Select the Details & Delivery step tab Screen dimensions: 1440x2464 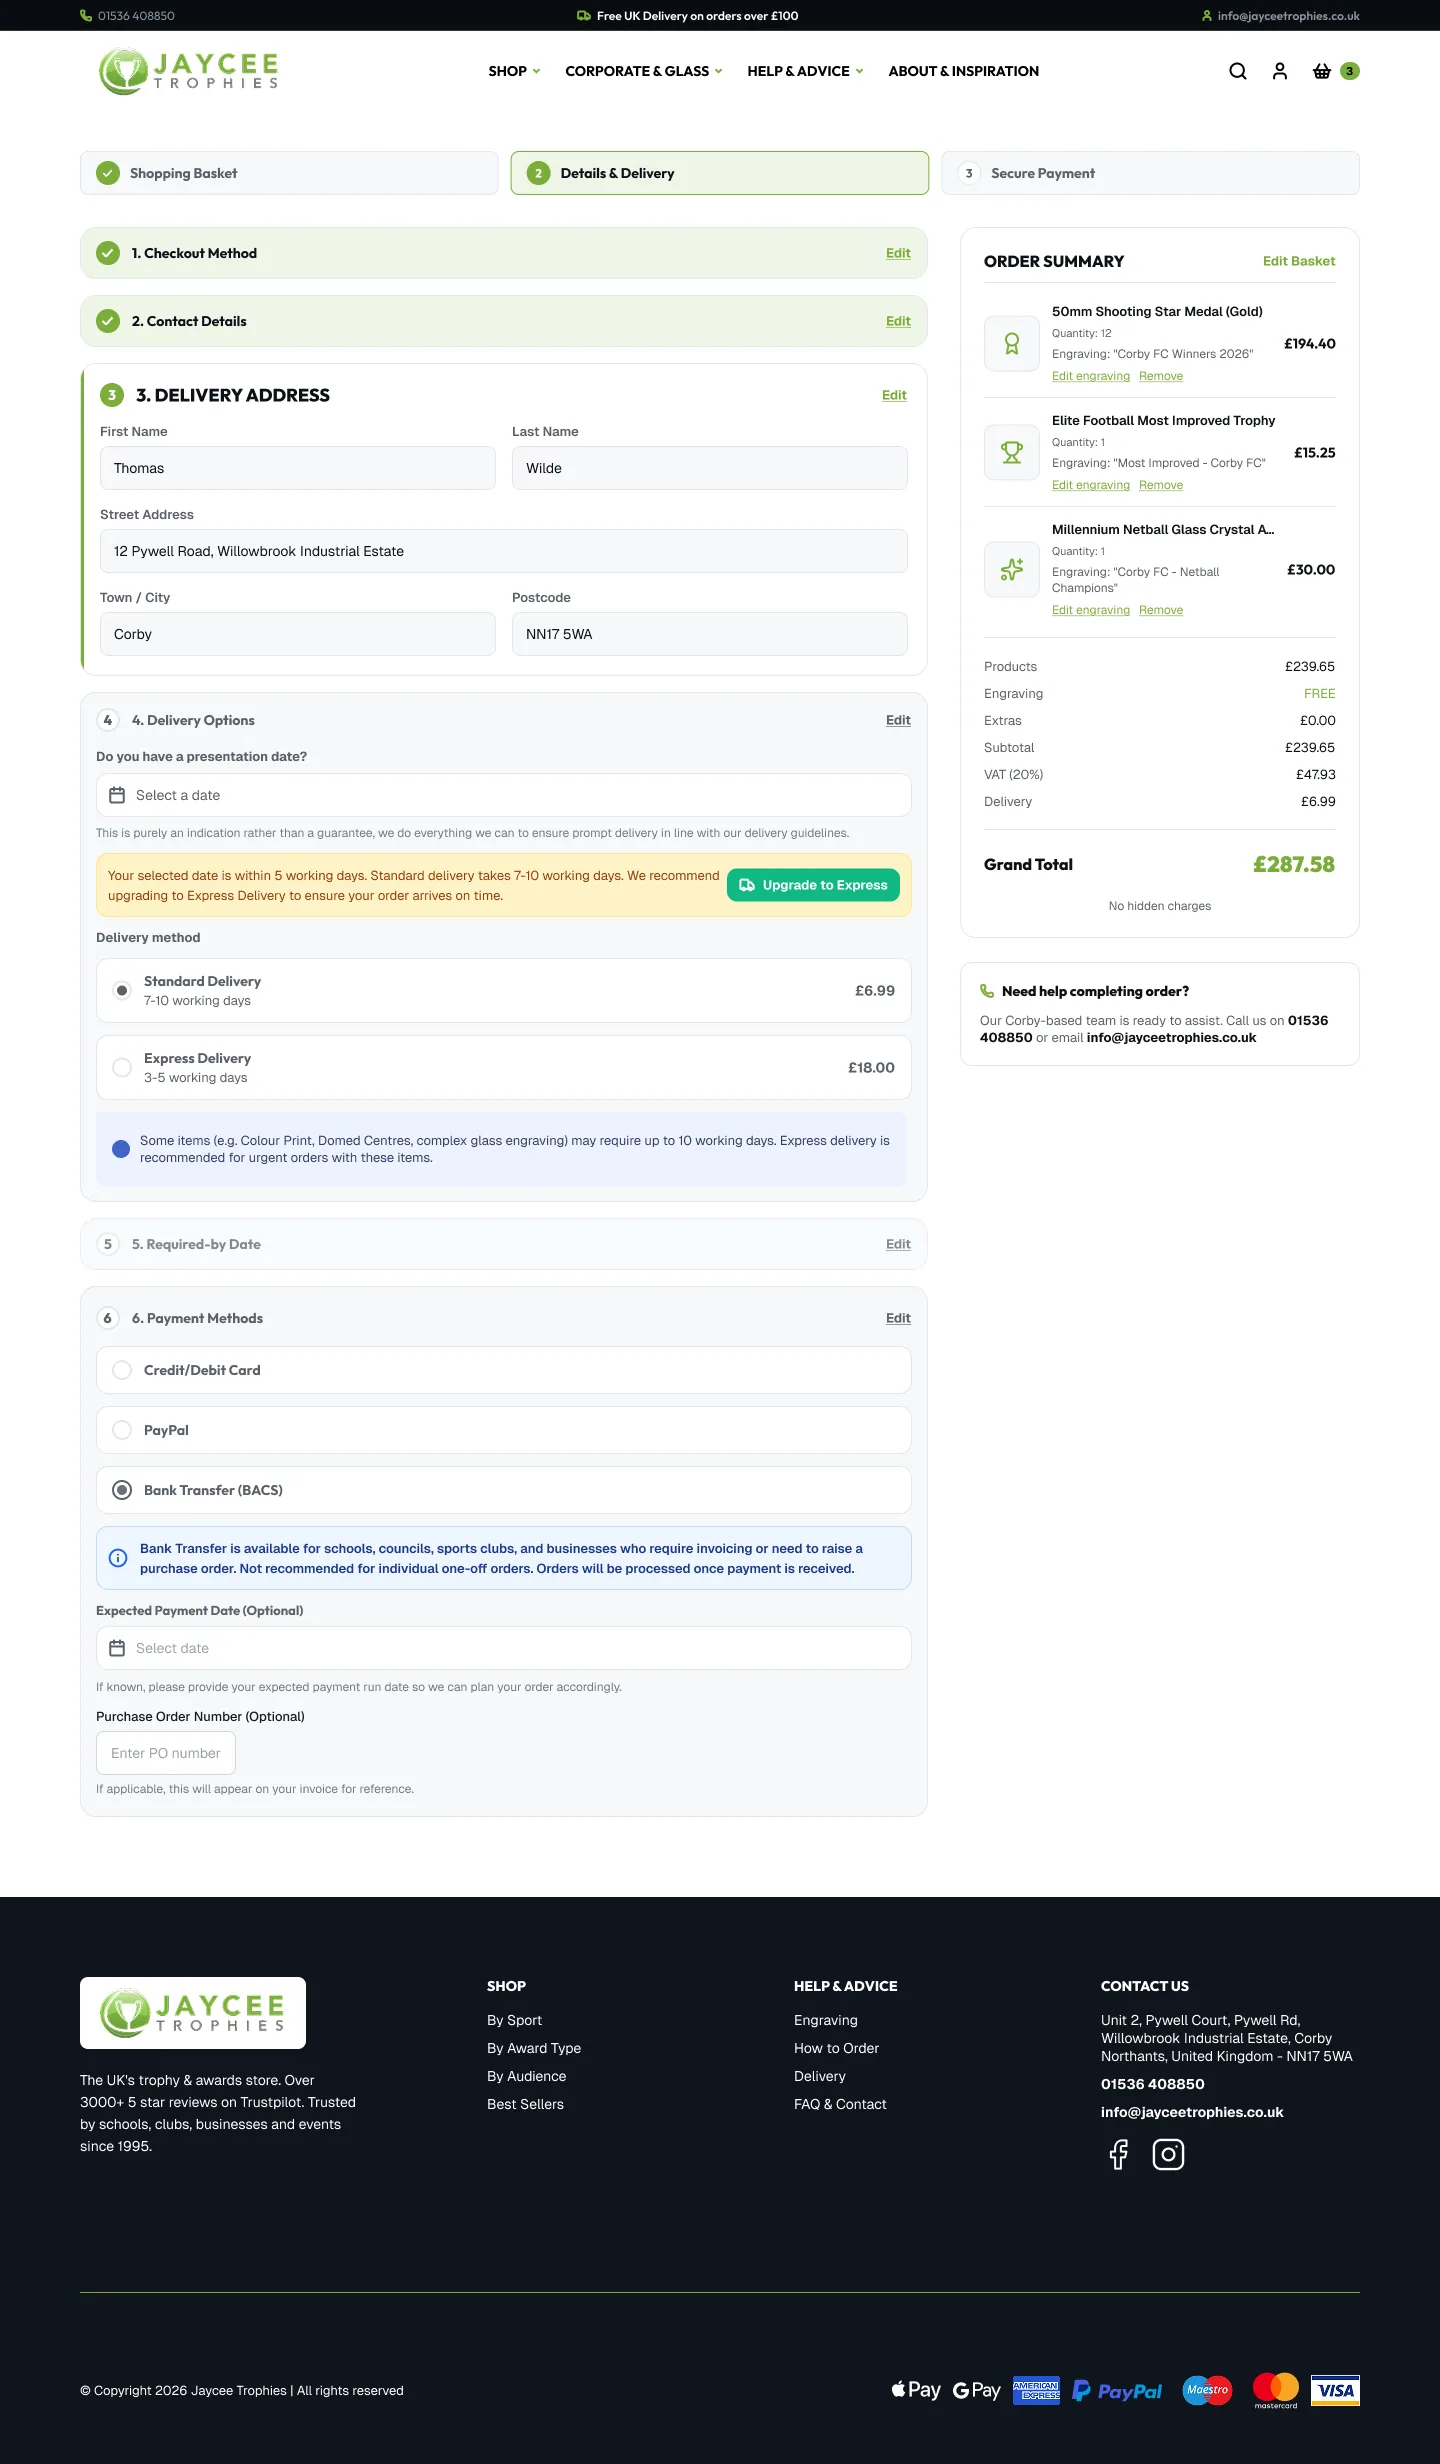pos(720,173)
